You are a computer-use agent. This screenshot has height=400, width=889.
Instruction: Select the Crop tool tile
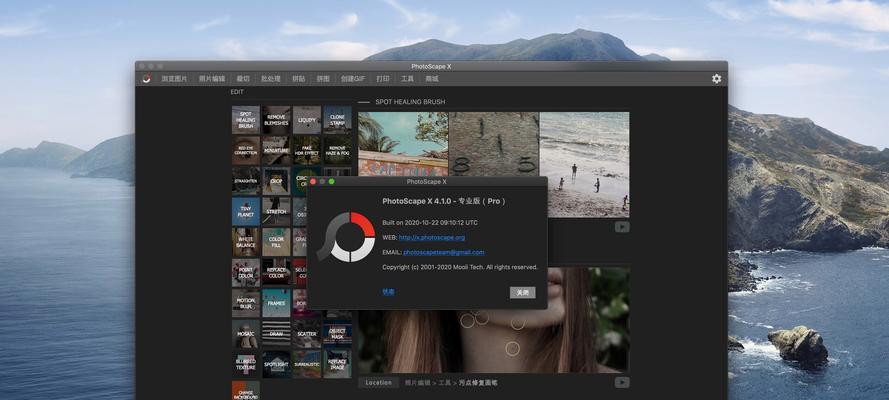[x=276, y=181]
